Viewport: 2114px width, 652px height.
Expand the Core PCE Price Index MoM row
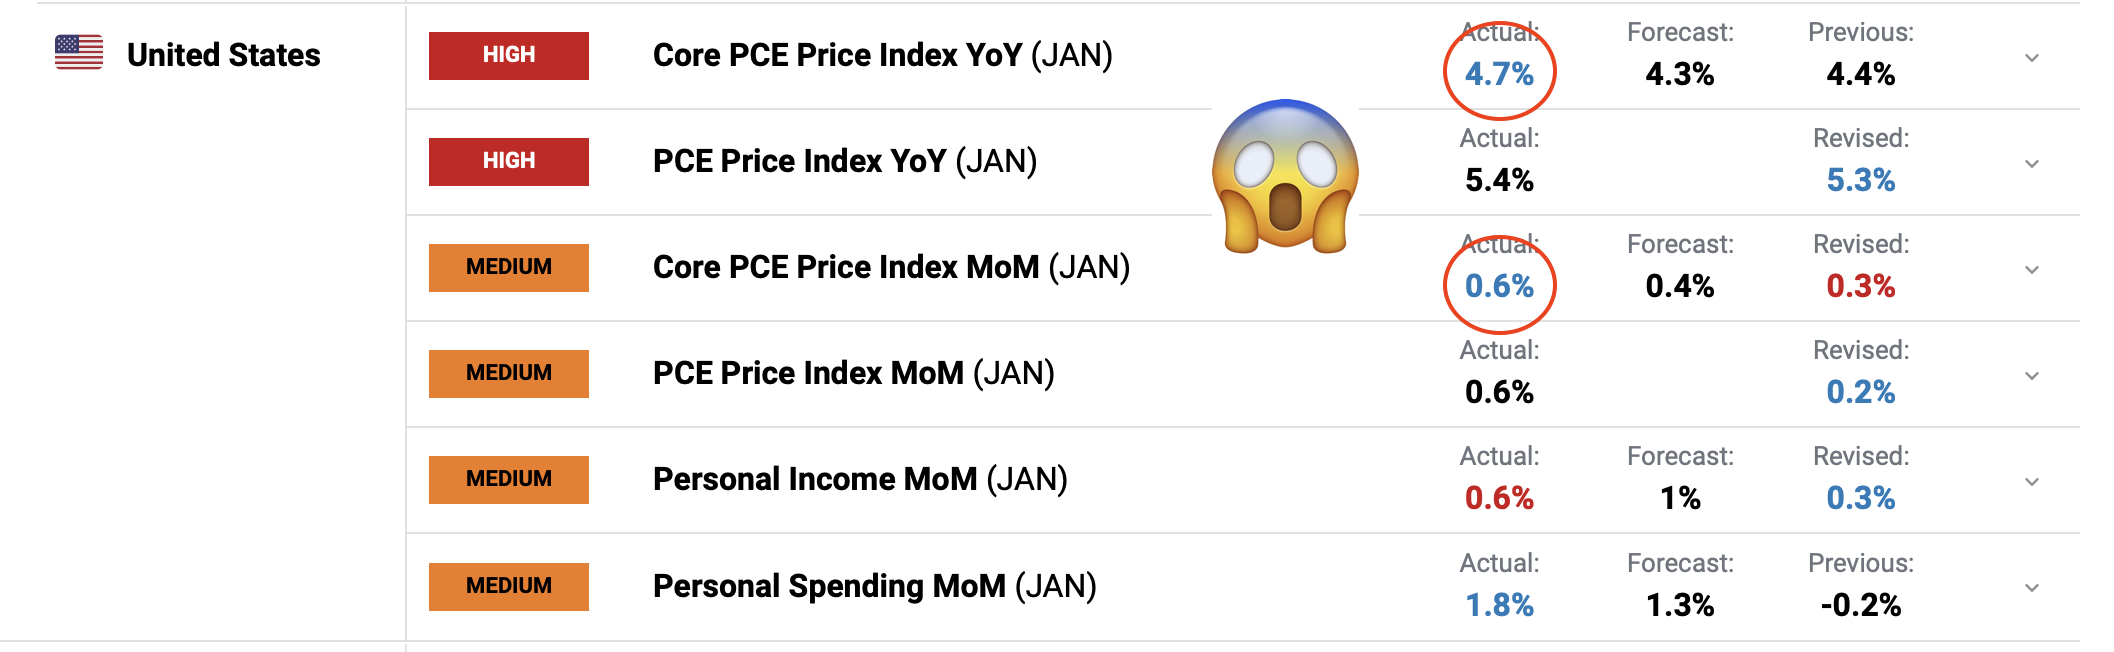pos(2031,270)
